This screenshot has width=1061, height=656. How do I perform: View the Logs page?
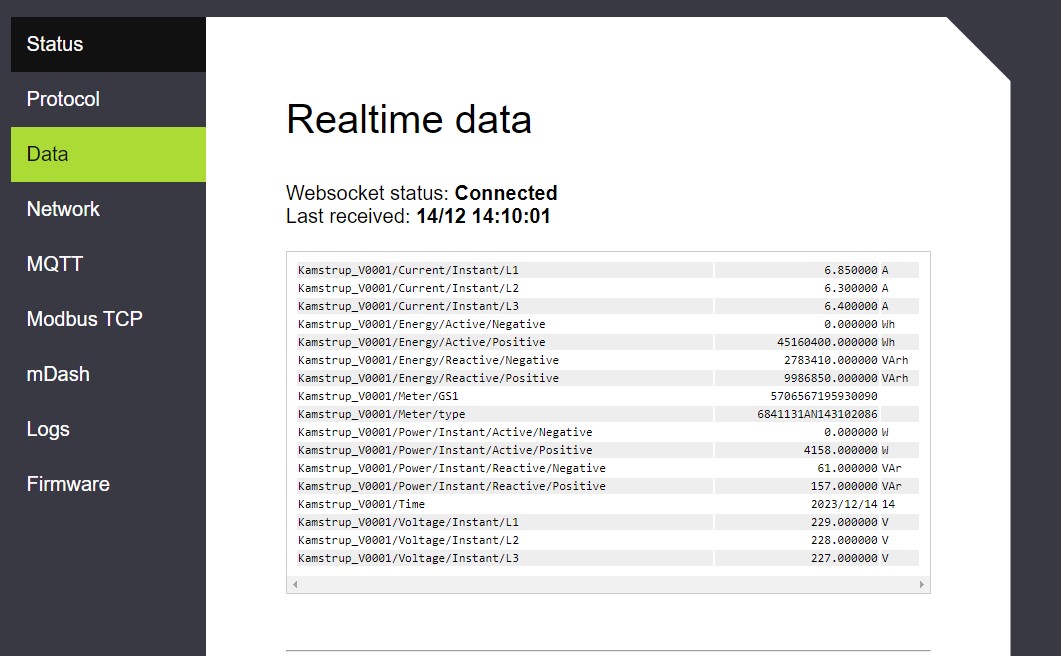[x=108, y=429]
